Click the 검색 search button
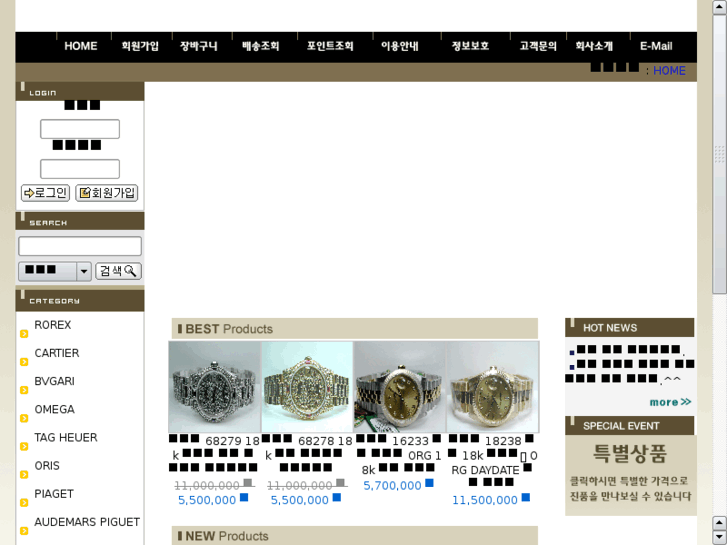Image resolution: width=727 pixels, height=545 pixels. pyautogui.click(x=118, y=271)
